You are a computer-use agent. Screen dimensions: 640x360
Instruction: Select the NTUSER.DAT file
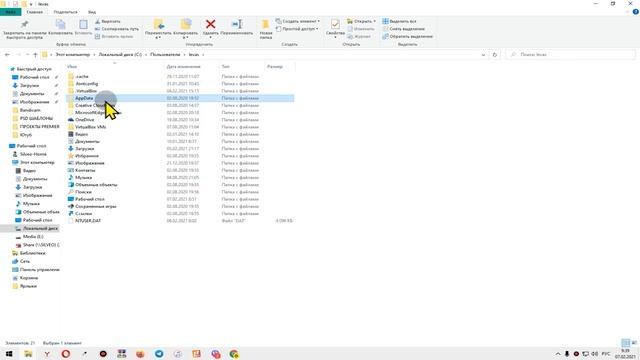(x=88, y=221)
